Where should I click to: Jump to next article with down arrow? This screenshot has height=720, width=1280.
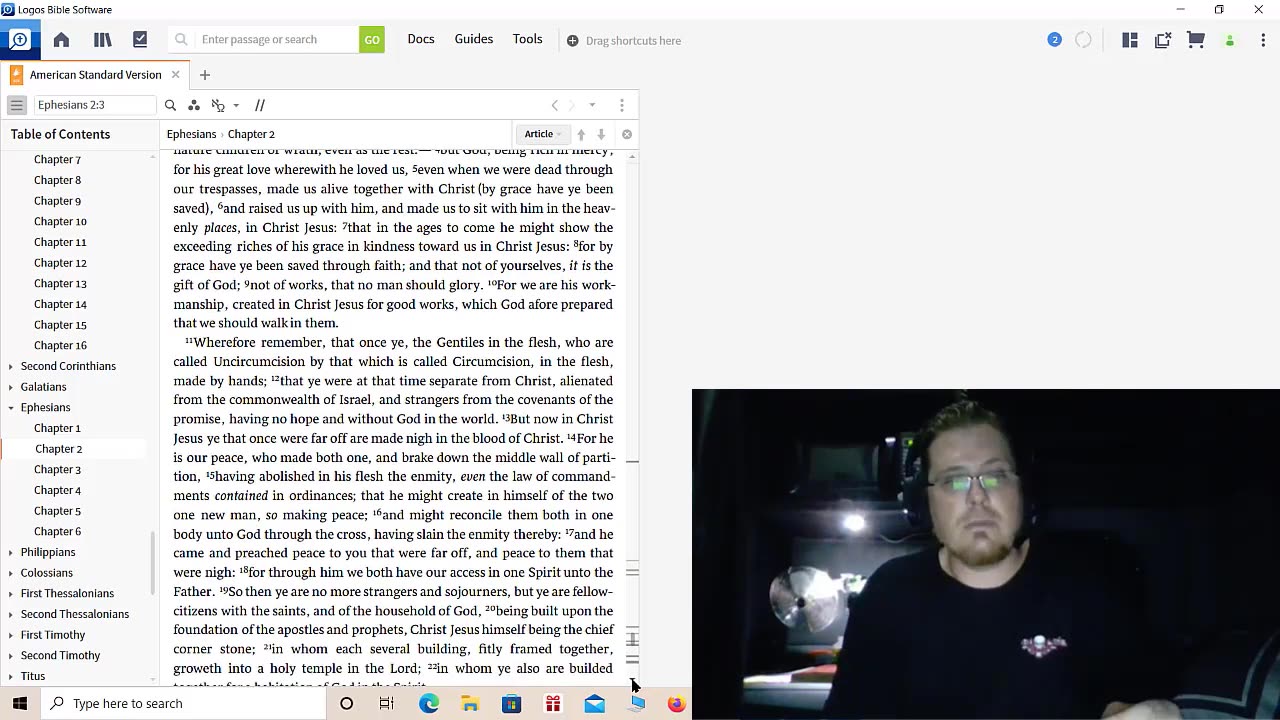[x=601, y=134]
